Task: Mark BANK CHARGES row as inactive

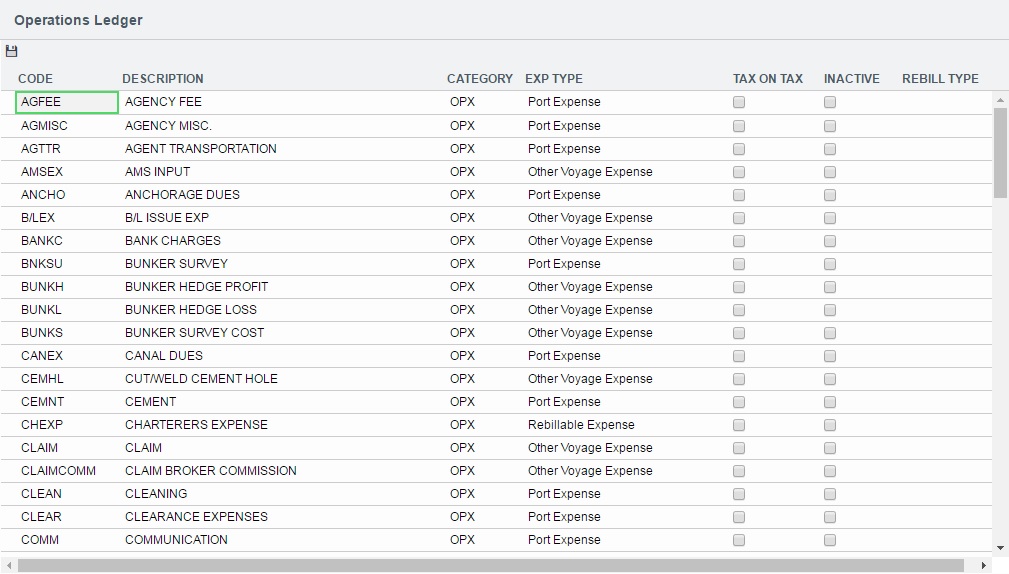Action: (x=830, y=241)
